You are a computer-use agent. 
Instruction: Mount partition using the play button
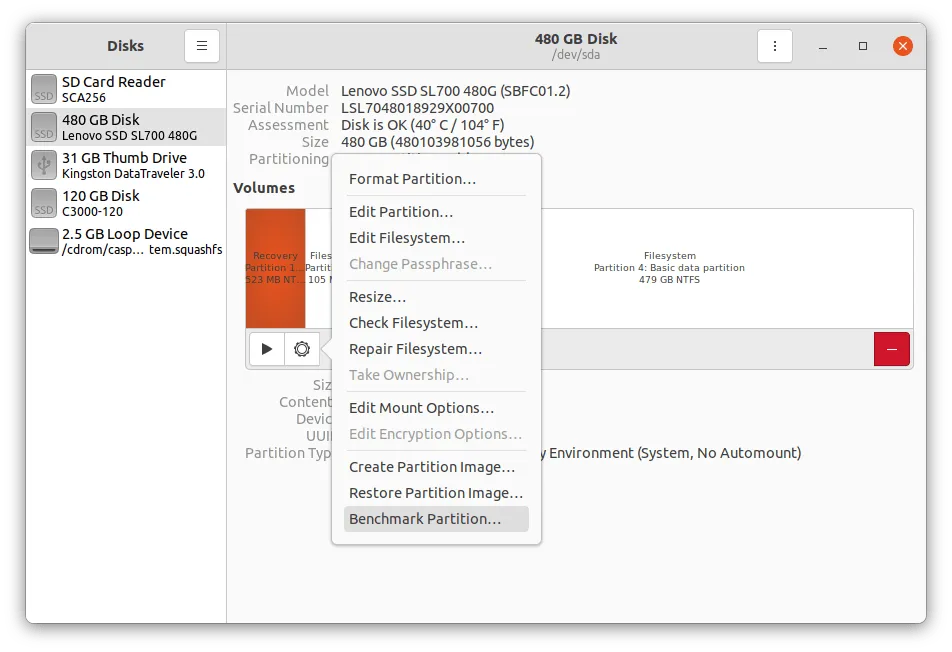[265, 349]
